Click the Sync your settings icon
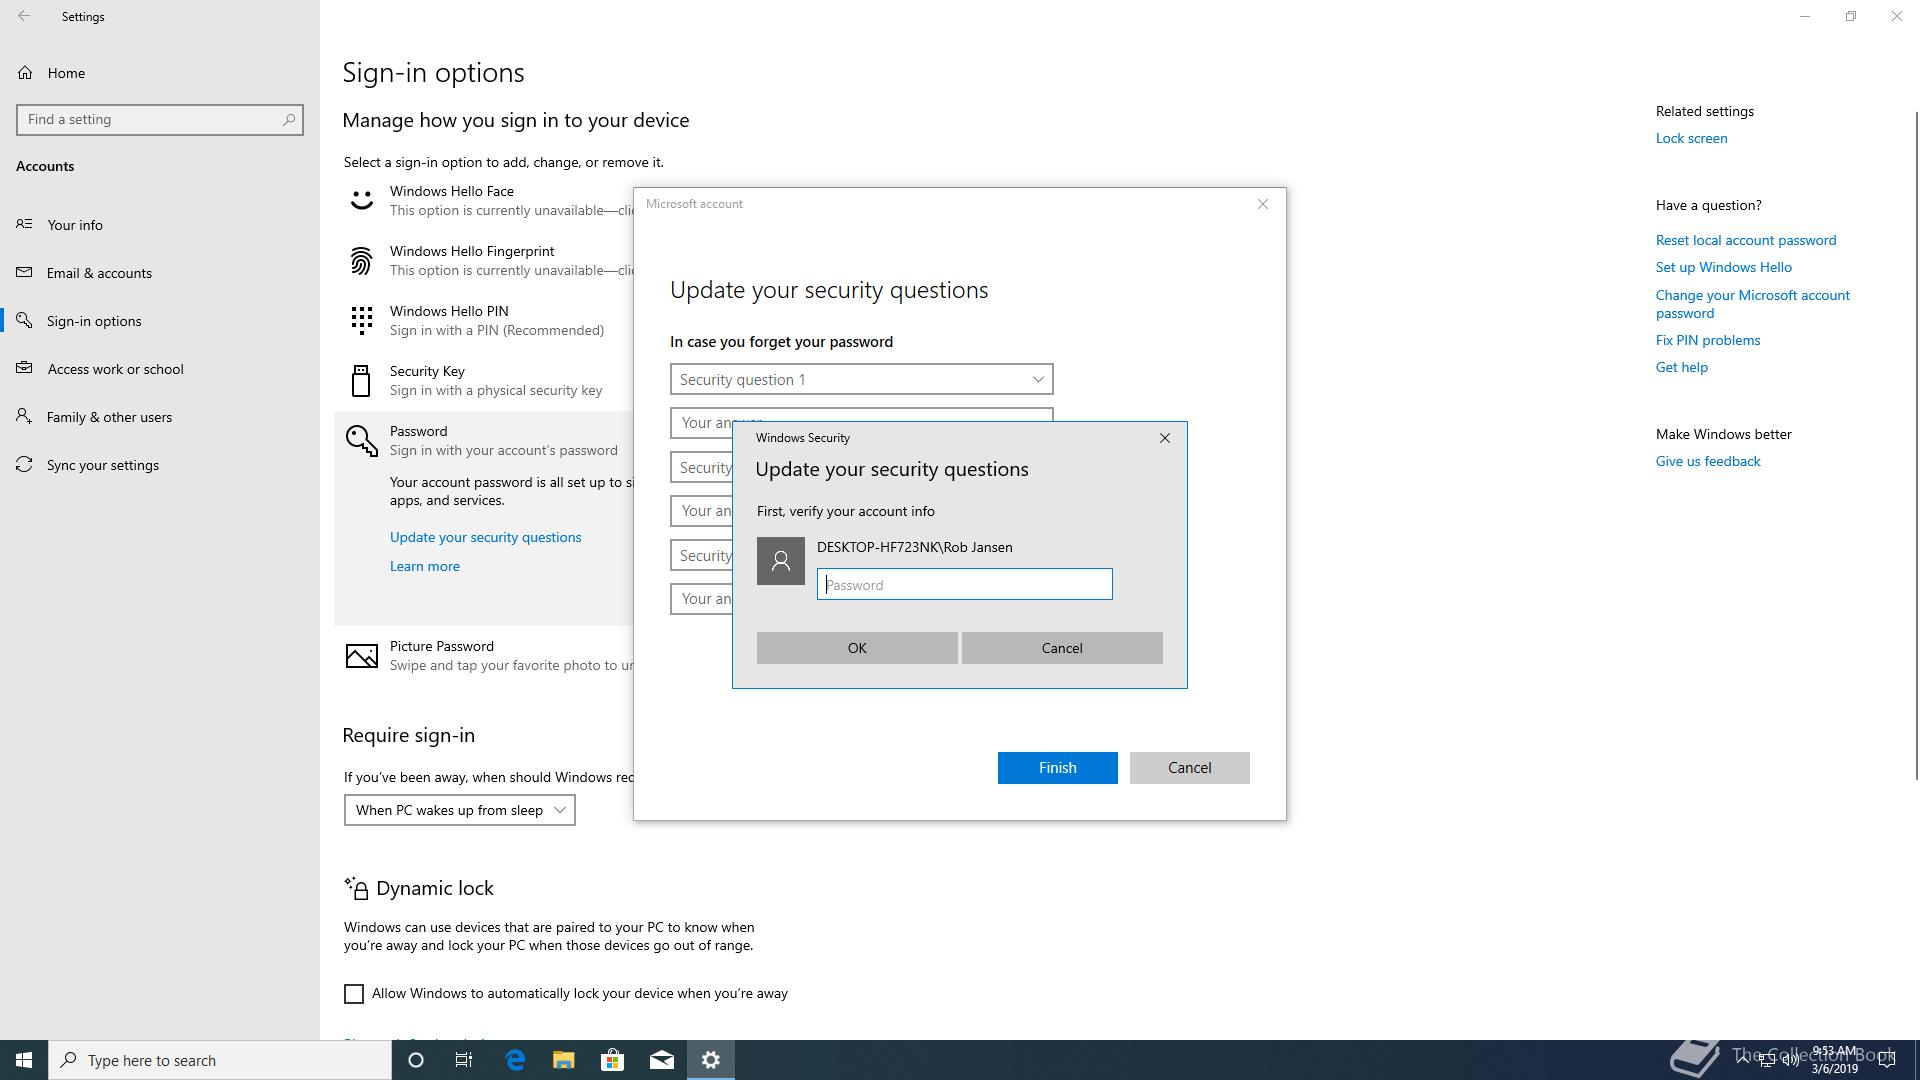This screenshot has width=1920, height=1080. point(24,464)
